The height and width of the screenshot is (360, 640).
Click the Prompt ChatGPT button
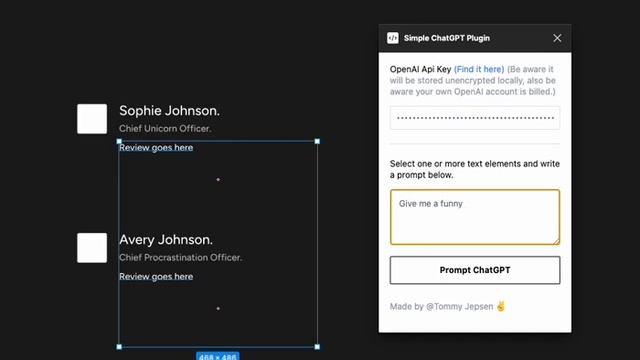(x=475, y=270)
